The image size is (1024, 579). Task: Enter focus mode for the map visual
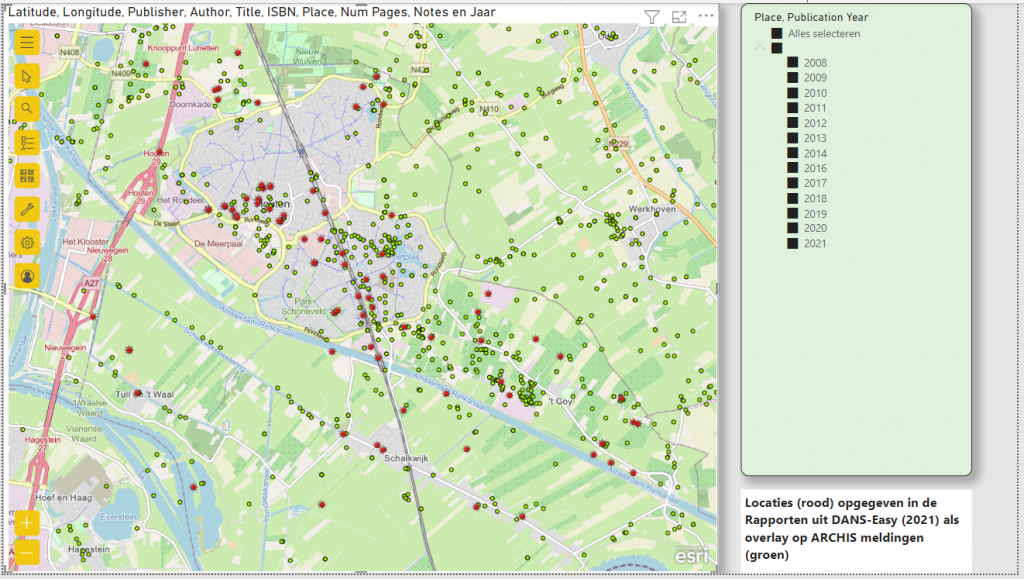click(679, 17)
